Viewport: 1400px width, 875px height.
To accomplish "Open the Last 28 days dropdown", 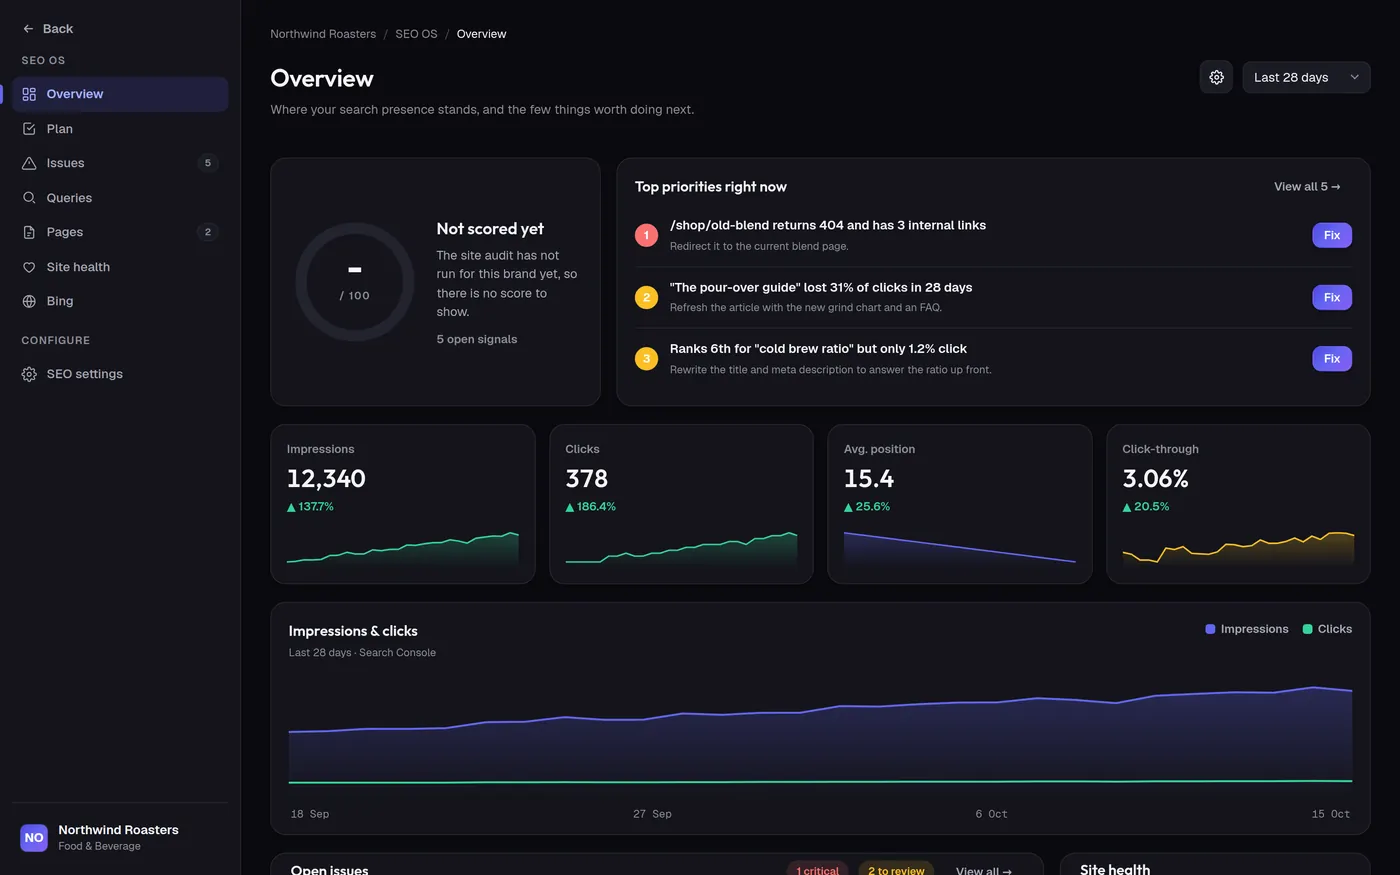I will pos(1306,77).
